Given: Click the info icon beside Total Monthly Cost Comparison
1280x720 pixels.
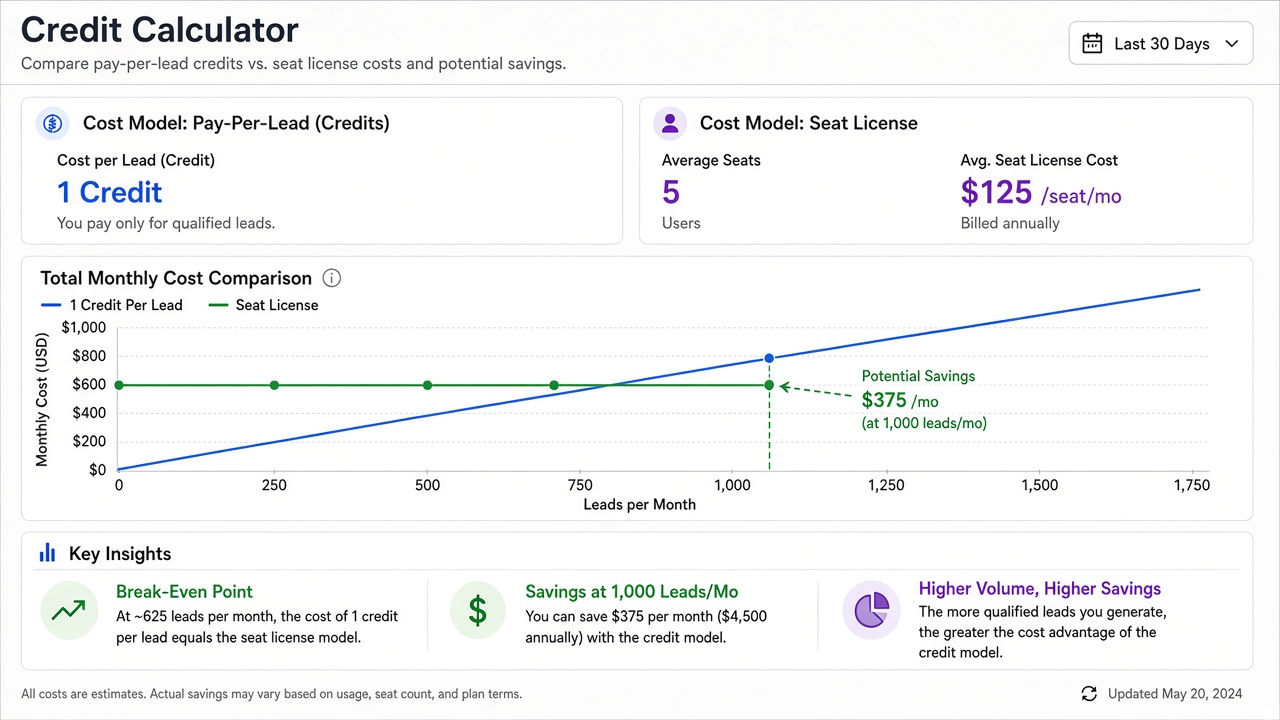Looking at the screenshot, I should pos(333,278).
